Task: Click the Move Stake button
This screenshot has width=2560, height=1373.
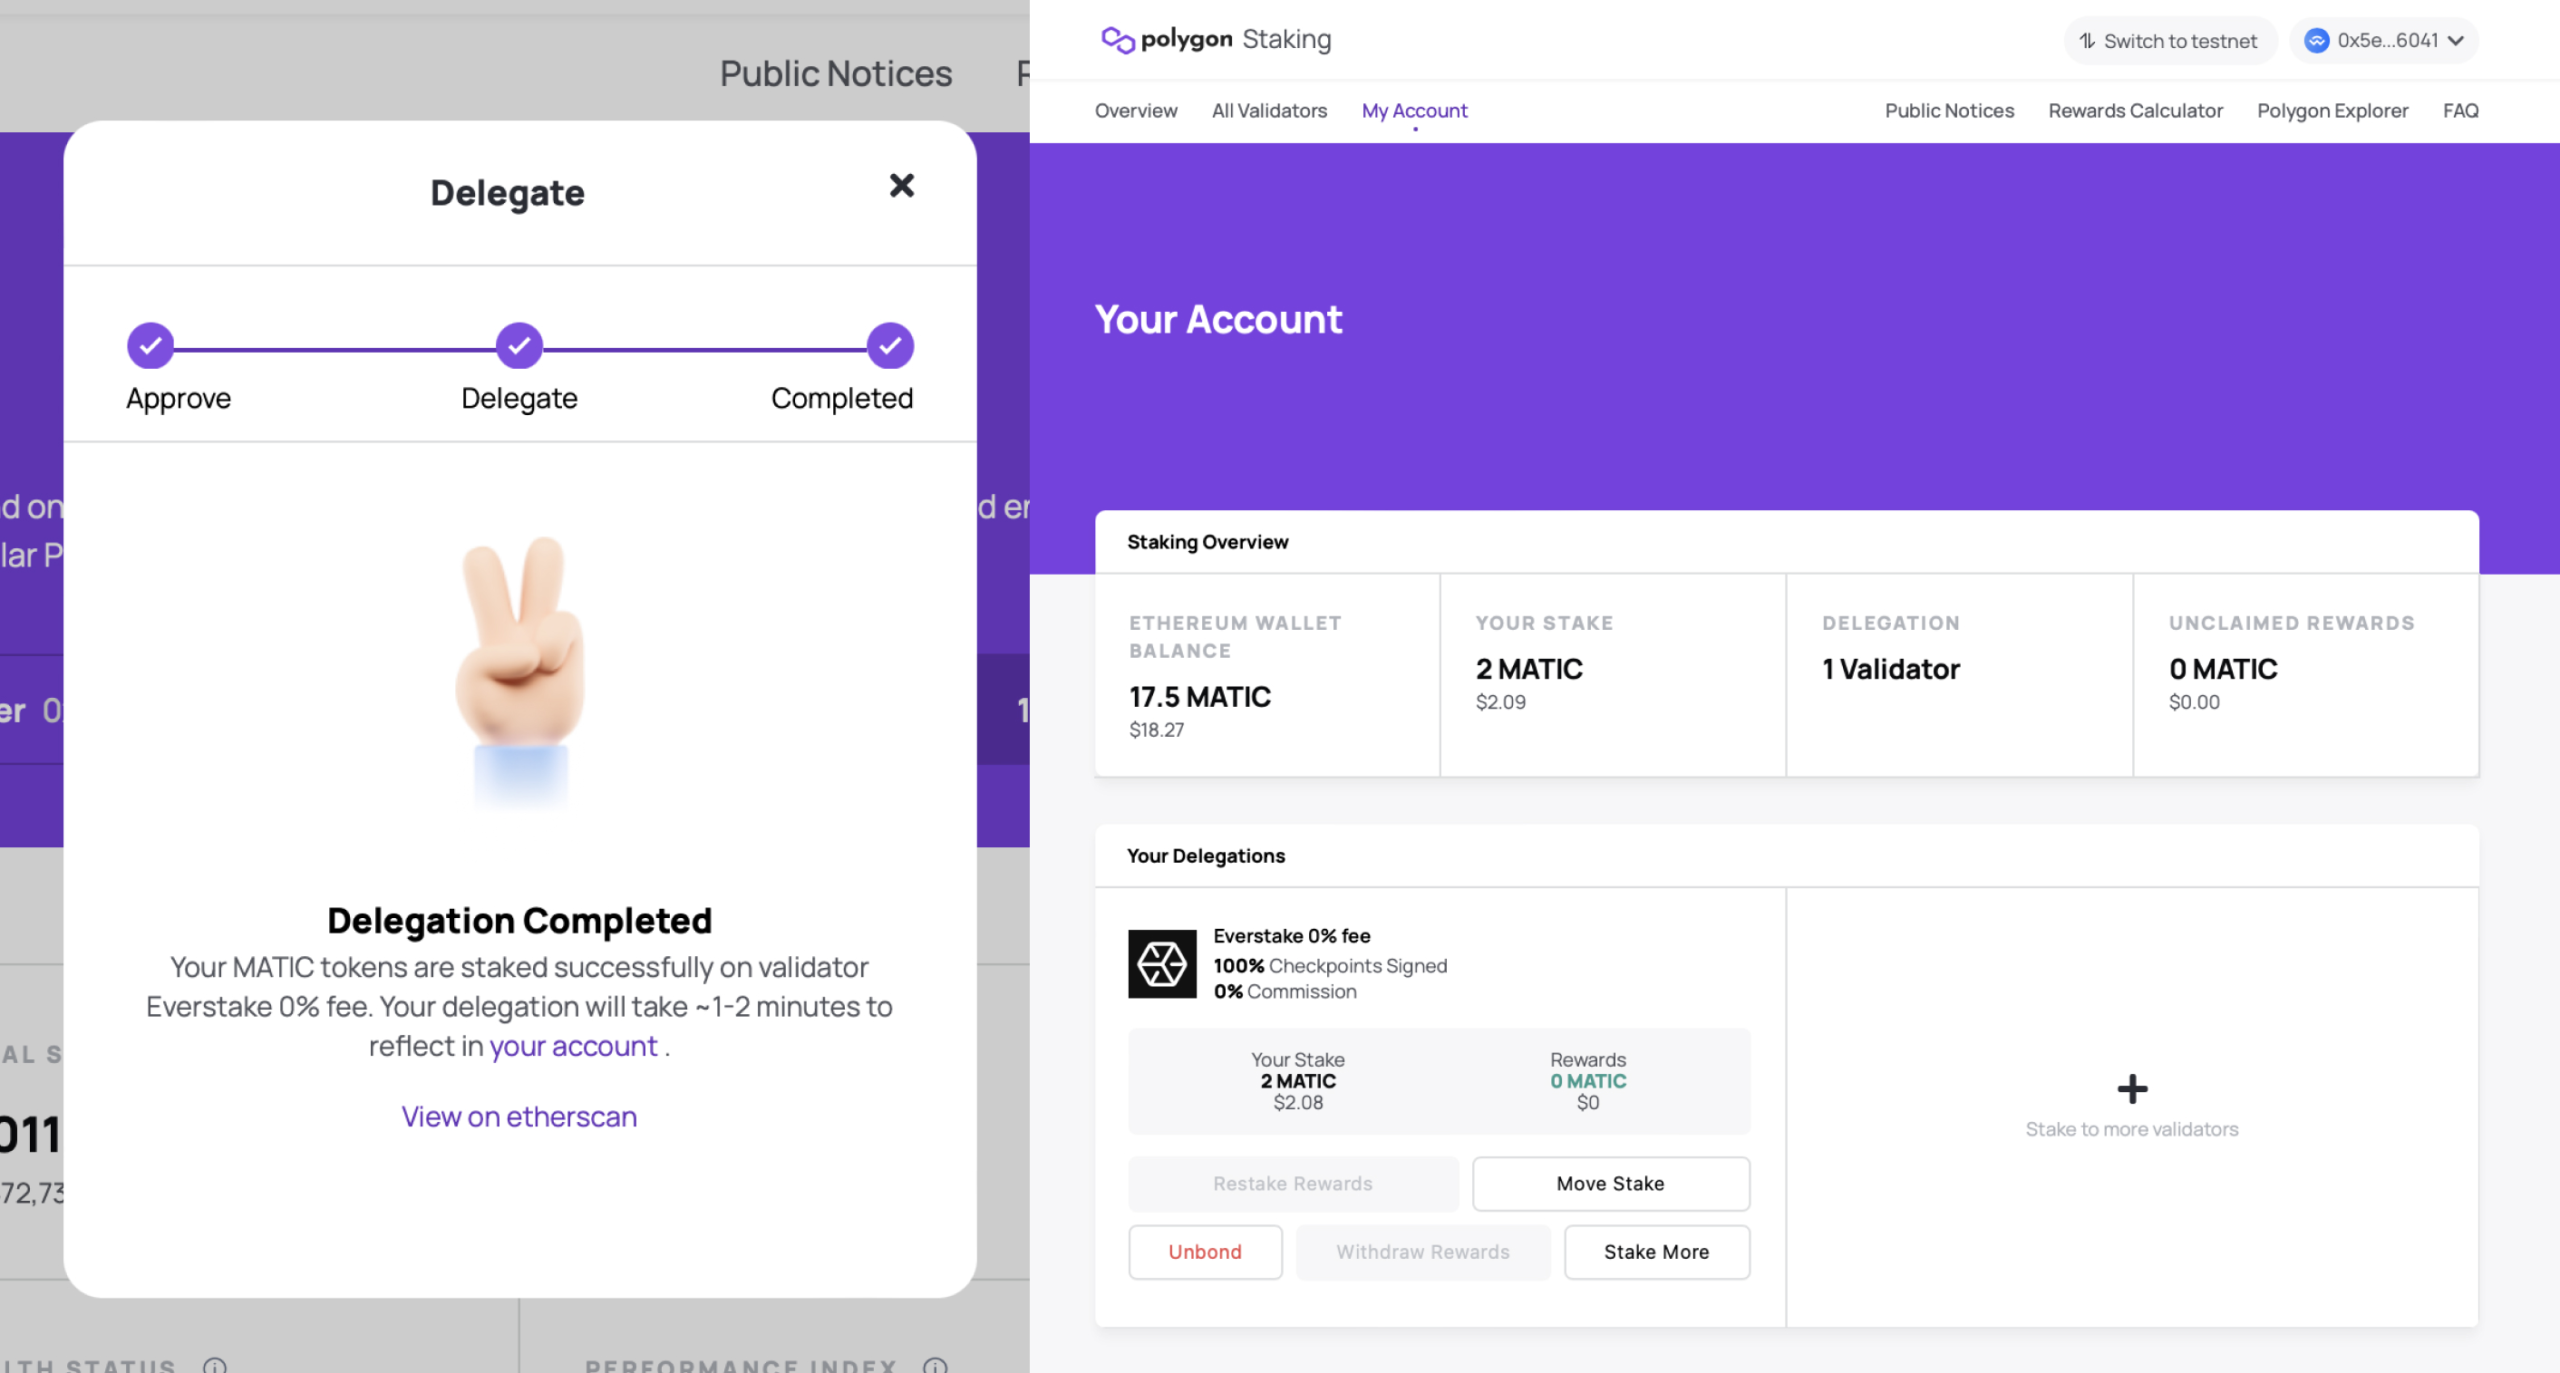Action: coord(1610,1184)
